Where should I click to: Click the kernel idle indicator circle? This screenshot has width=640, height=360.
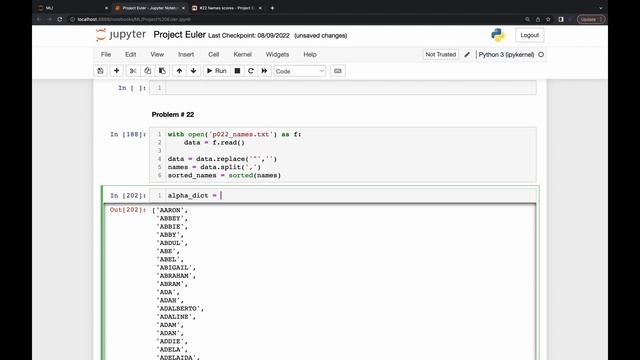point(541,54)
